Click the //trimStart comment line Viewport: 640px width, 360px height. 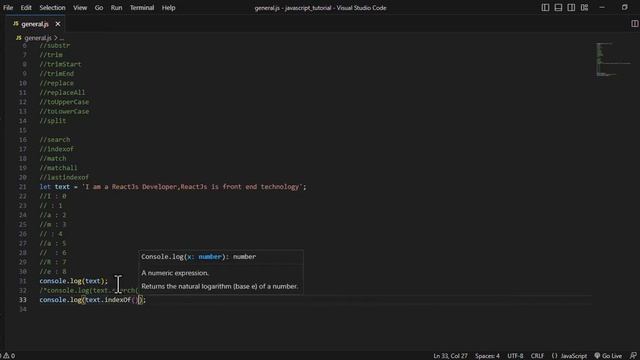[60, 64]
